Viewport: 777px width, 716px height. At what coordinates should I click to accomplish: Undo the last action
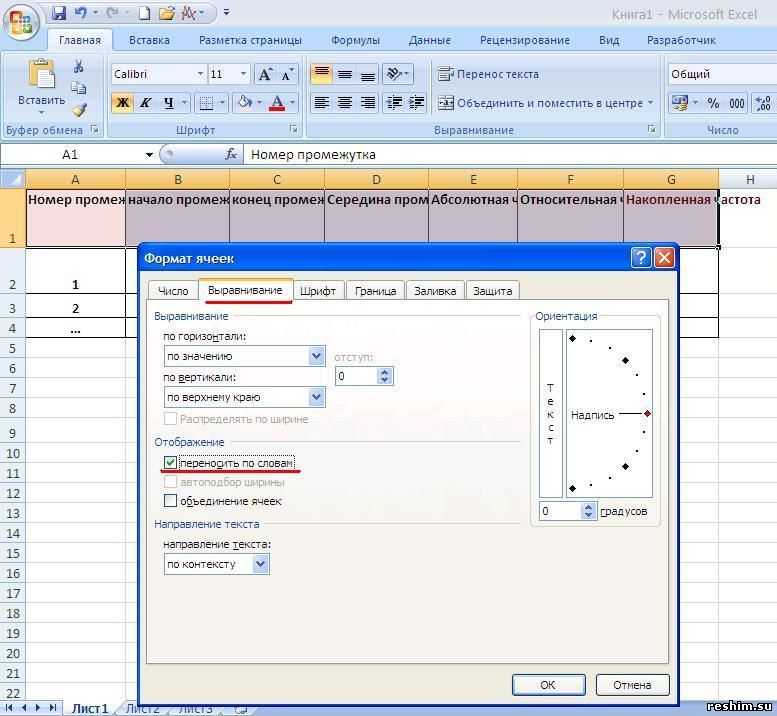(x=80, y=13)
